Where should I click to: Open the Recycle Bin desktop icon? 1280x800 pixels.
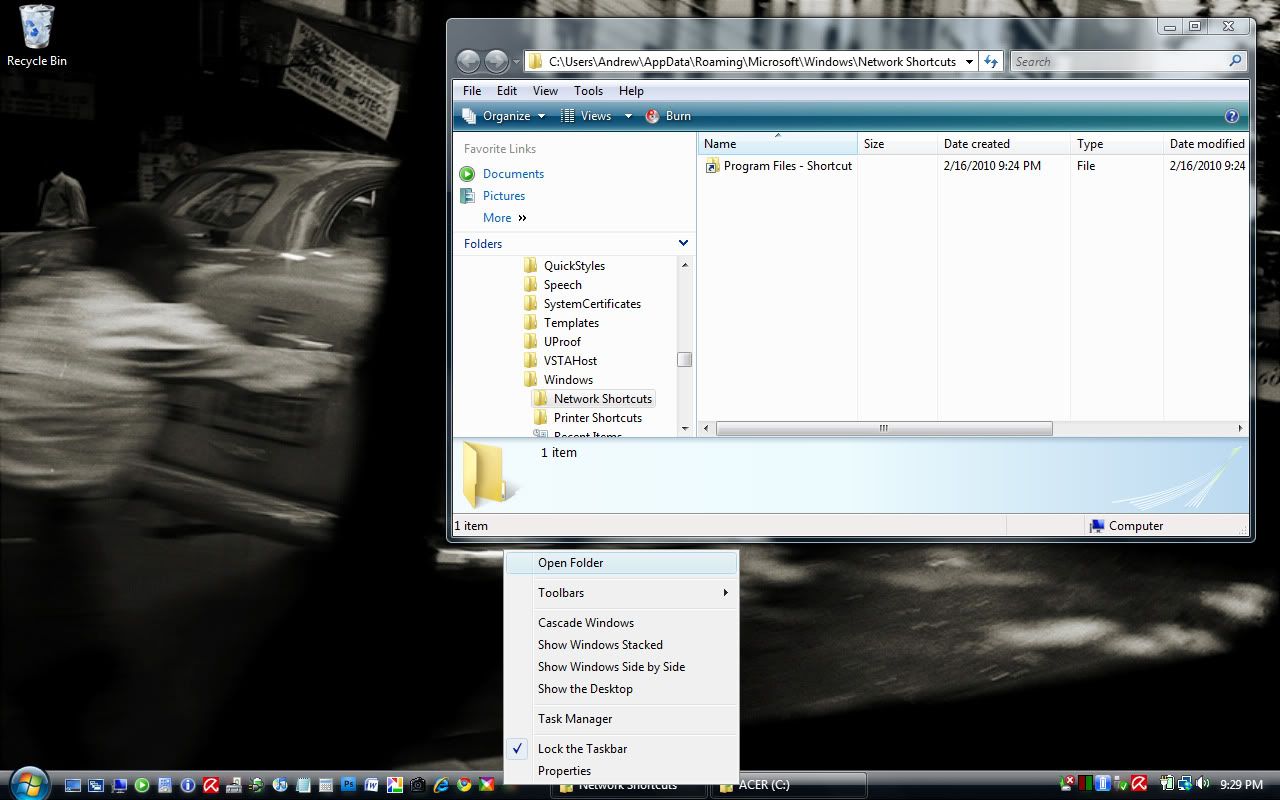pyautogui.click(x=37, y=36)
